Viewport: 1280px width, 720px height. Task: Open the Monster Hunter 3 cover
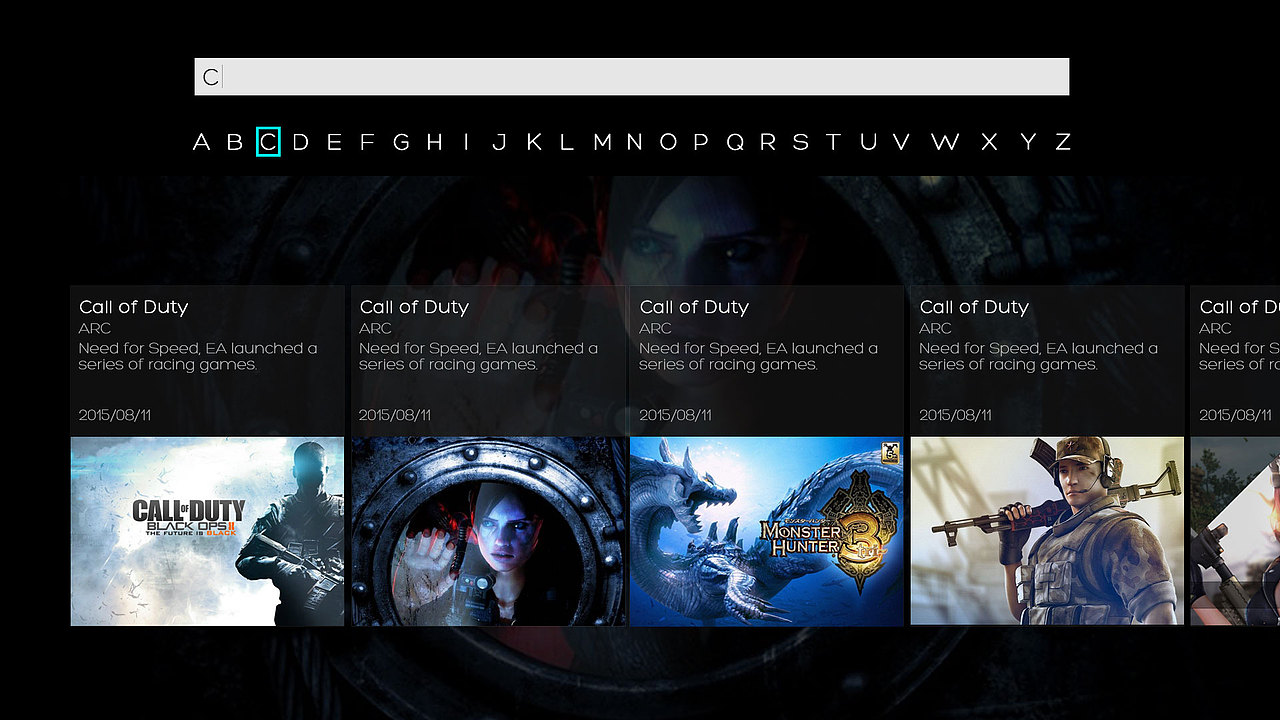[767, 531]
